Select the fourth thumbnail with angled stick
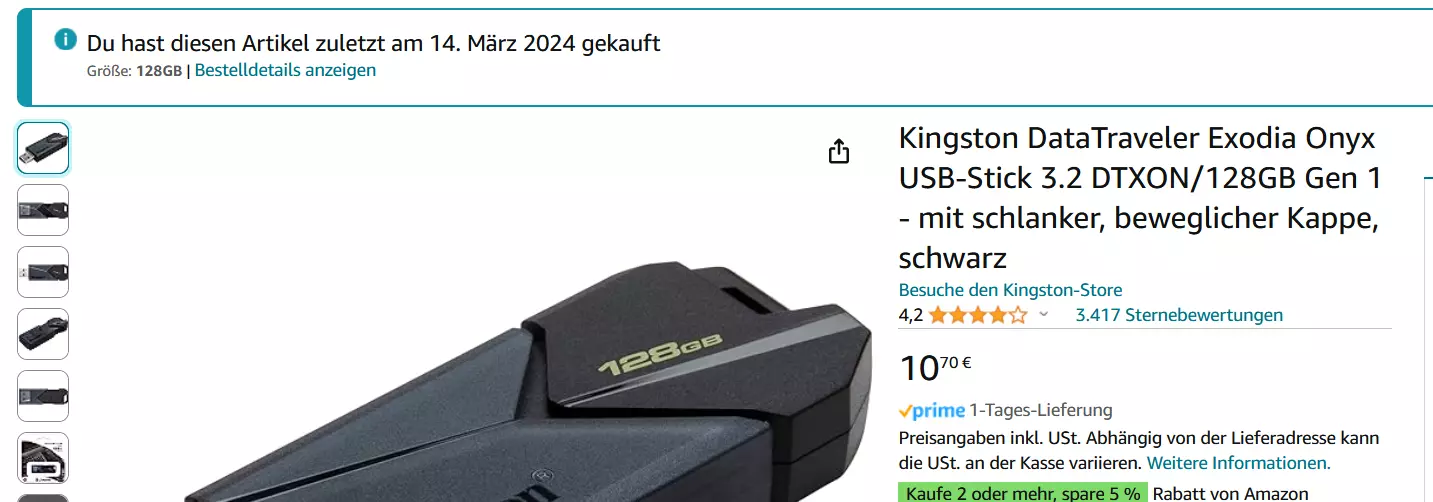Viewport: 1433px width, 502px height. click(x=43, y=334)
